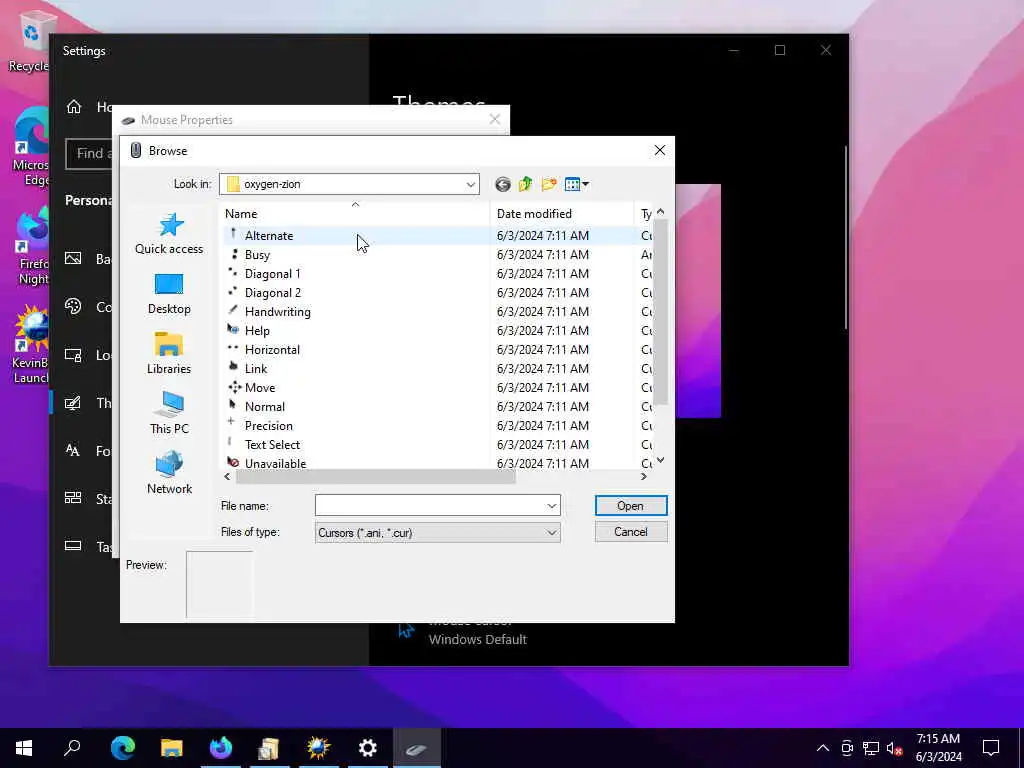Expand the File name dropdown arrow
Image resolution: width=1024 pixels, height=768 pixels.
(x=552, y=505)
